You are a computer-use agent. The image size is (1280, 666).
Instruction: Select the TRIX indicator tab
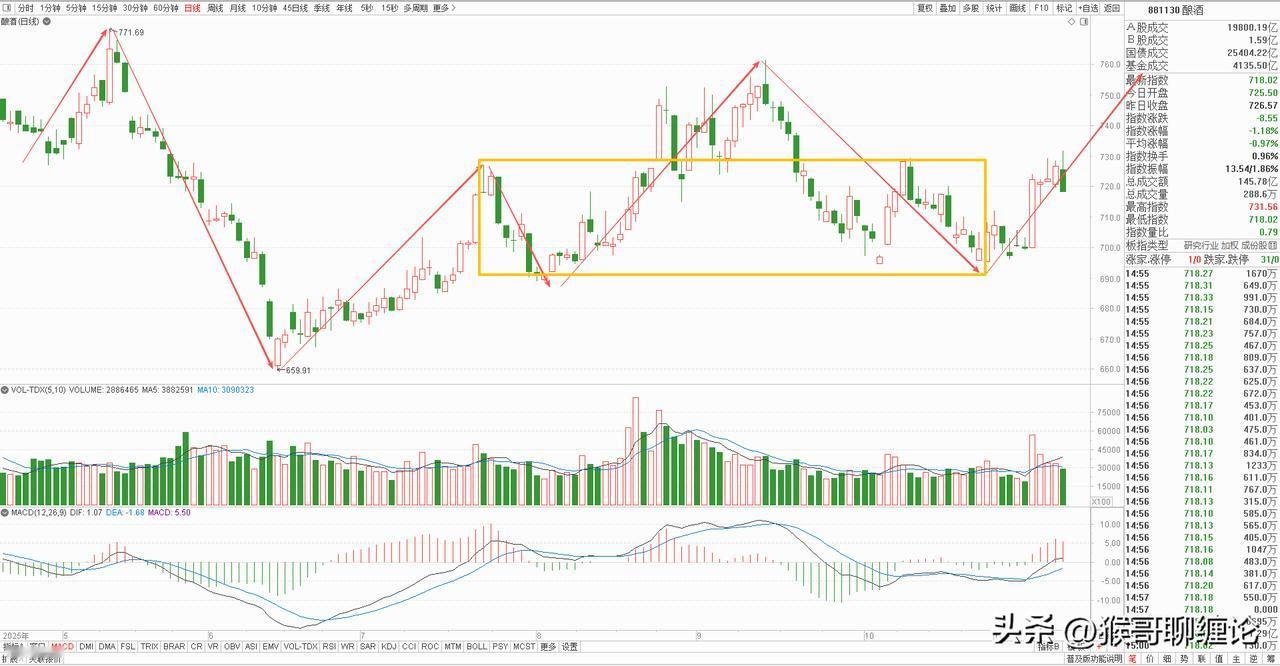click(x=150, y=647)
